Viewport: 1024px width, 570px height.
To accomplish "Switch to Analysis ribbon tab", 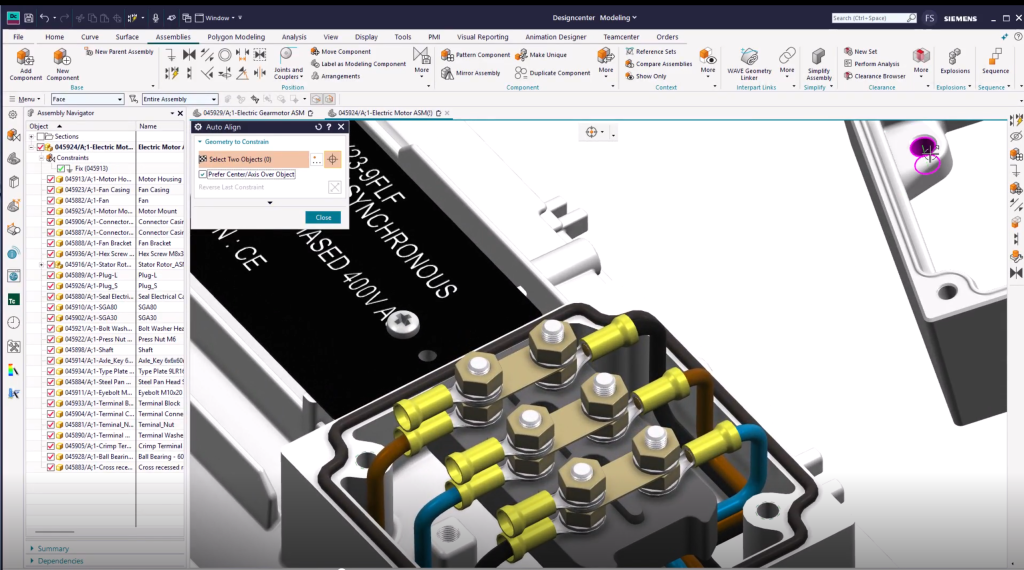I will (x=294, y=37).
